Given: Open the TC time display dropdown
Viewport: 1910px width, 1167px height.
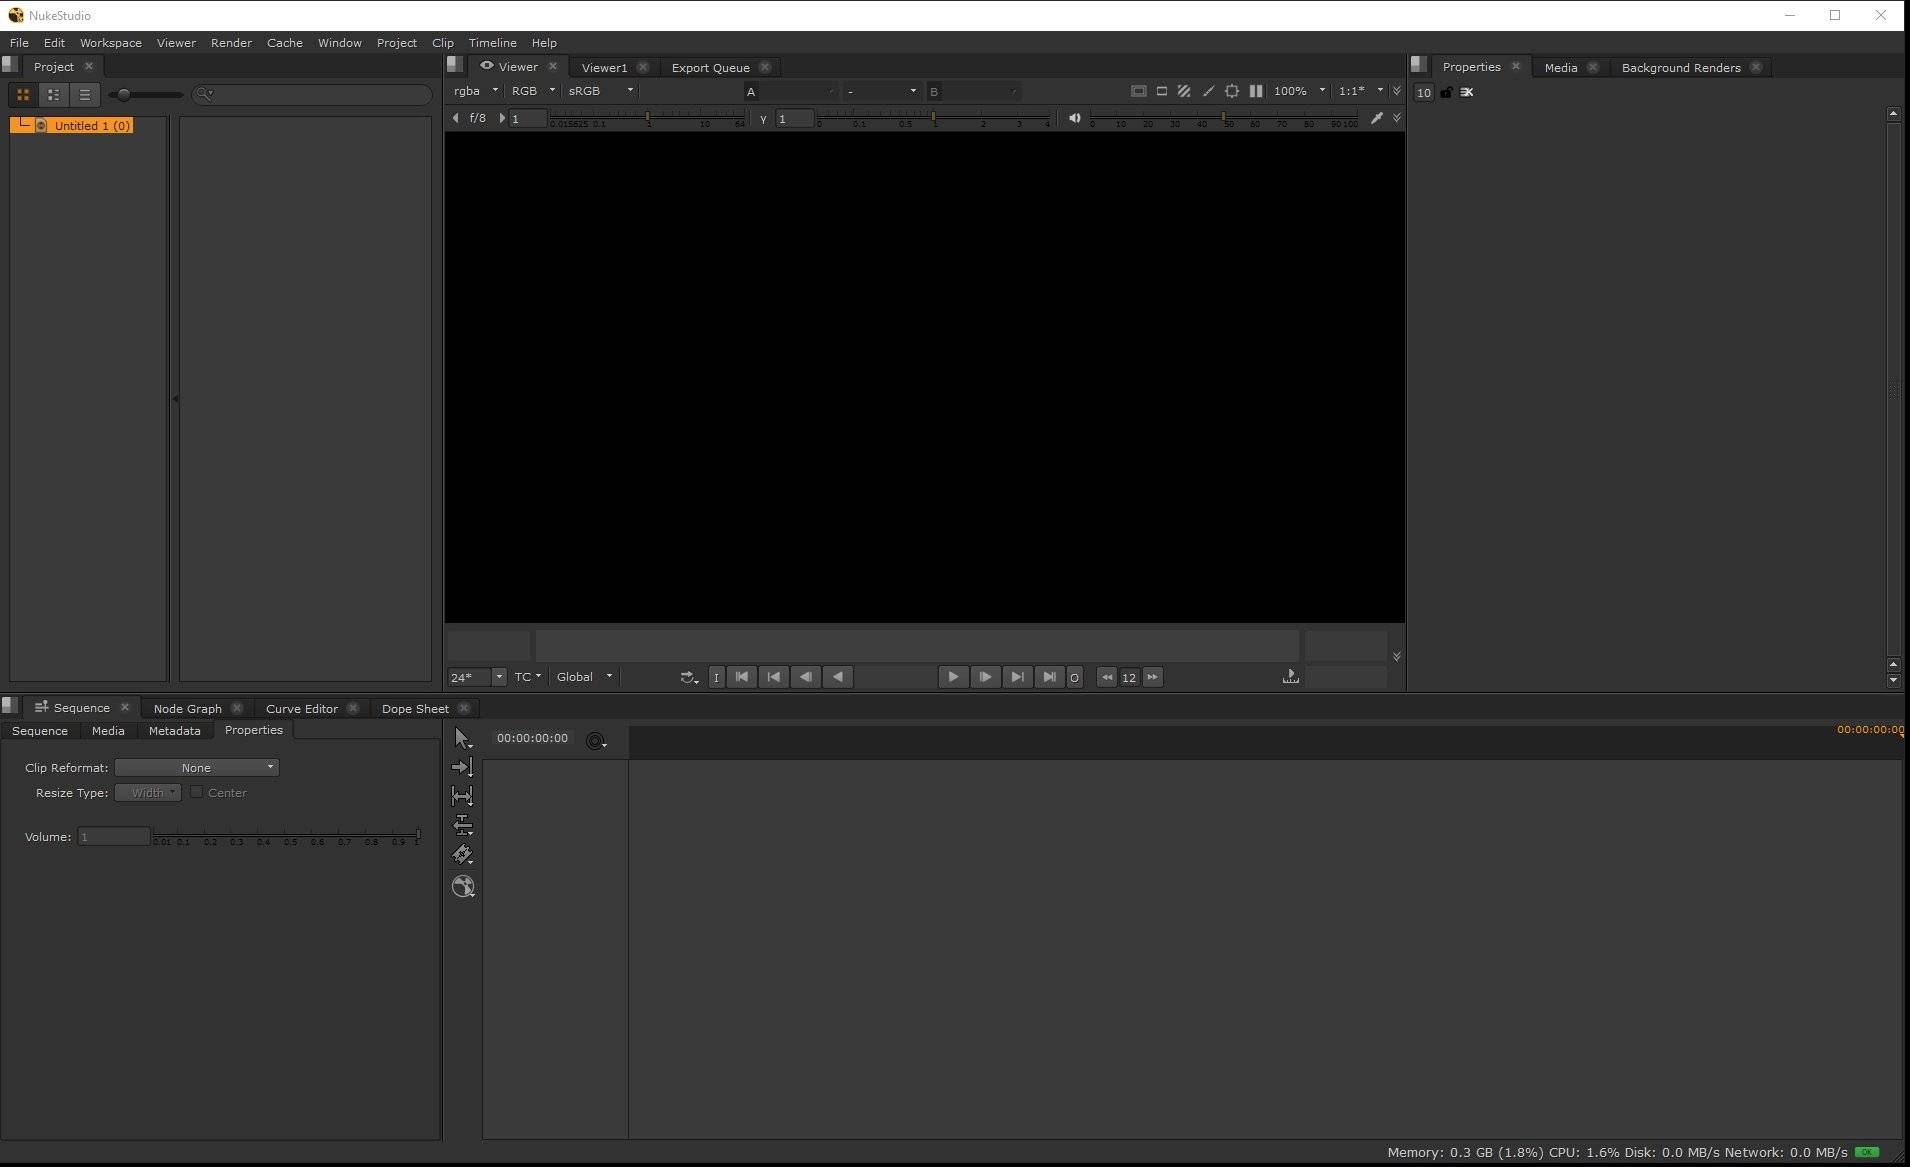Looking at the screenshot, I should tap(528, 677).
